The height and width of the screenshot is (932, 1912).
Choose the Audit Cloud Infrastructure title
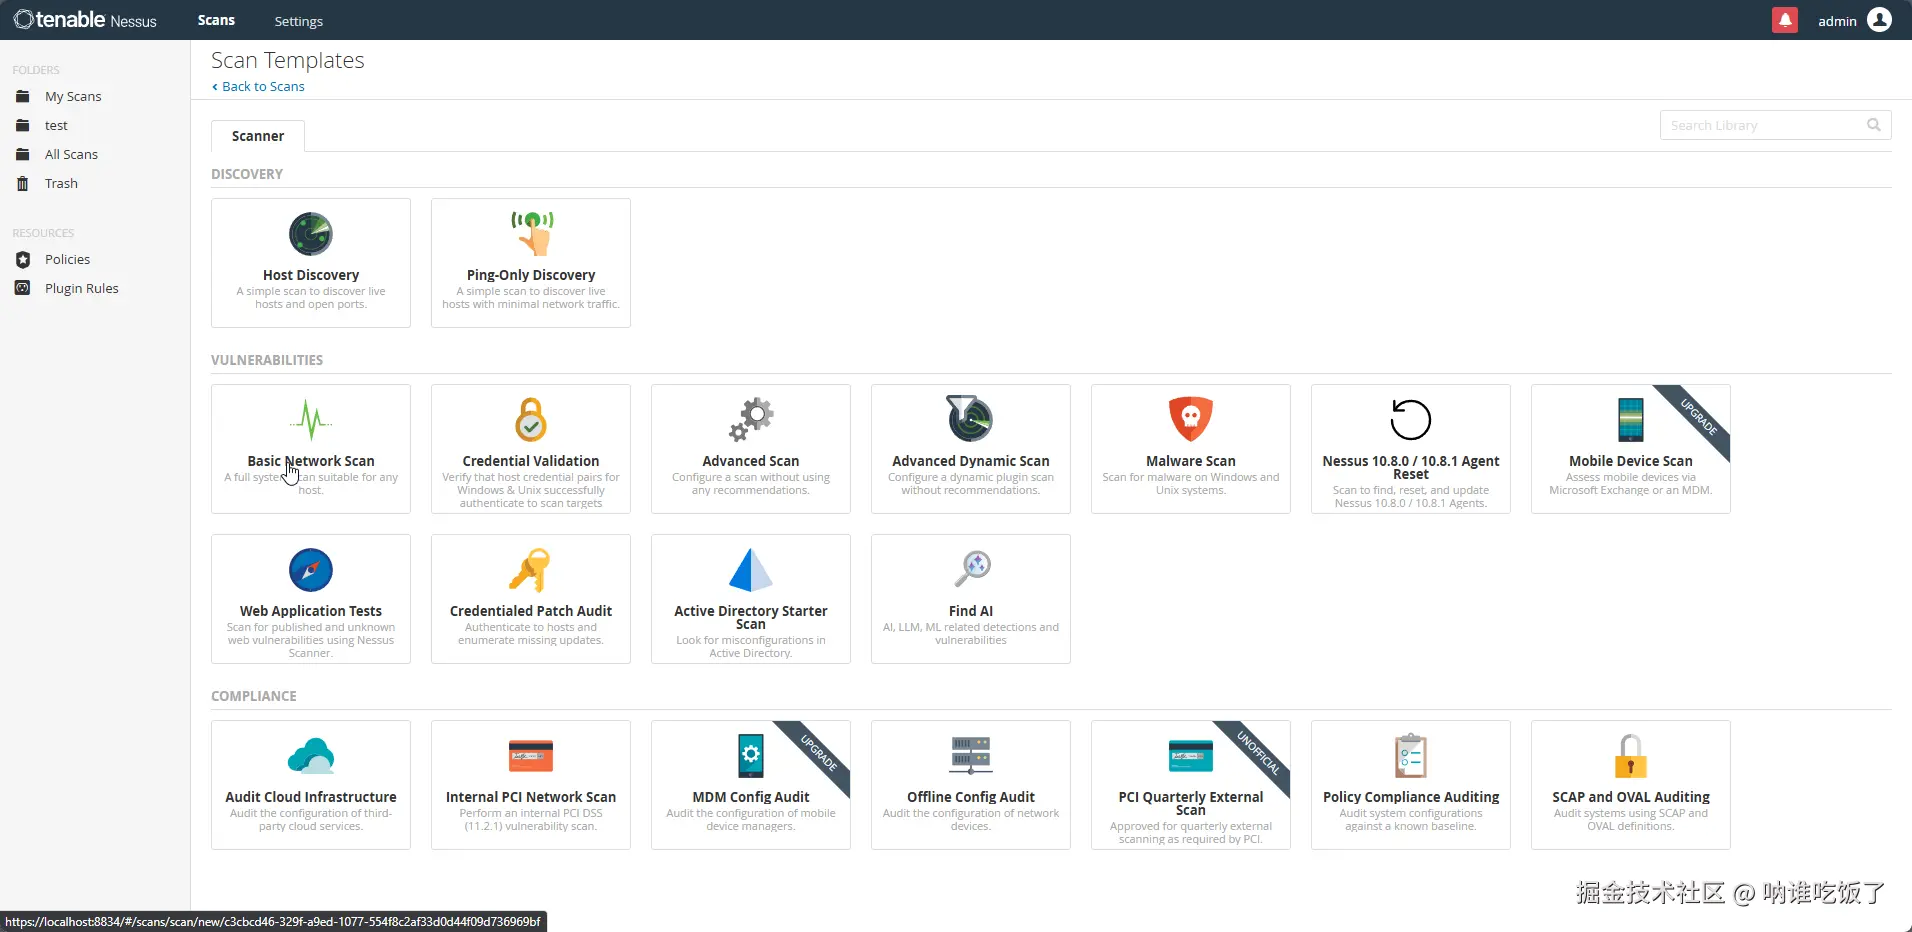tap(311, 797)
